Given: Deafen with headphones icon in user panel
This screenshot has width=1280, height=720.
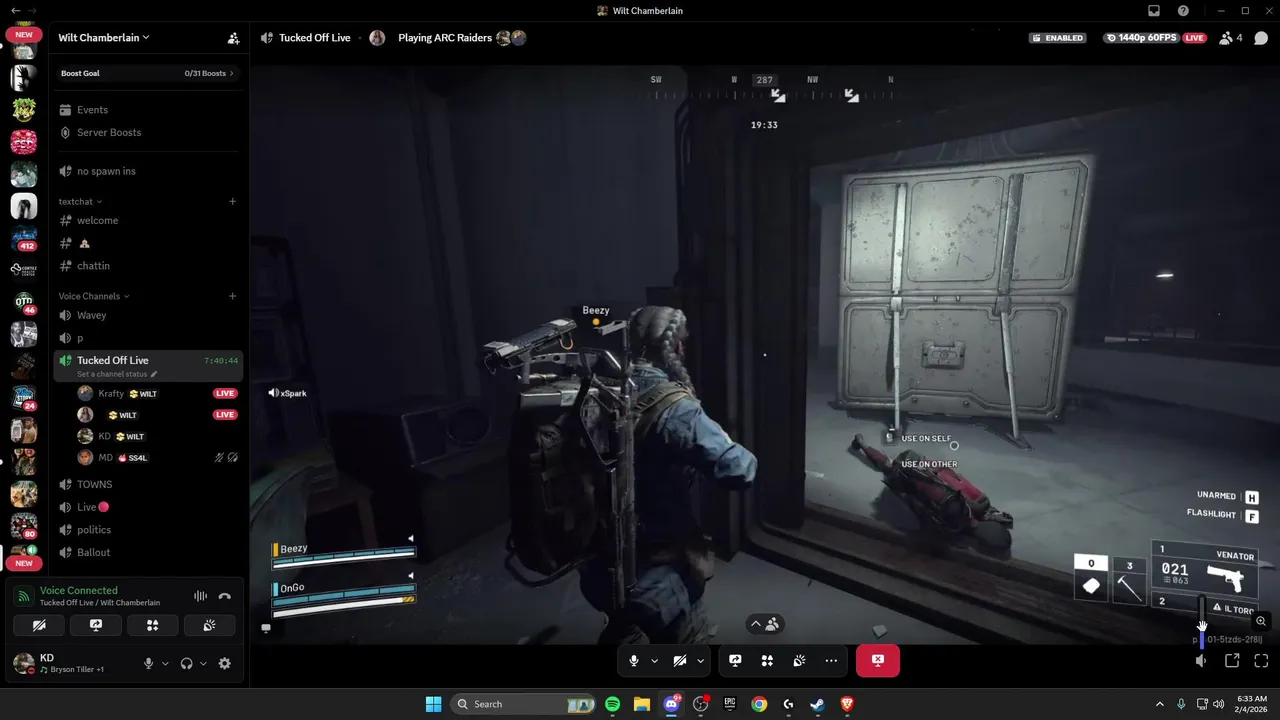Looking at the screenshot, I should point(186,663).
